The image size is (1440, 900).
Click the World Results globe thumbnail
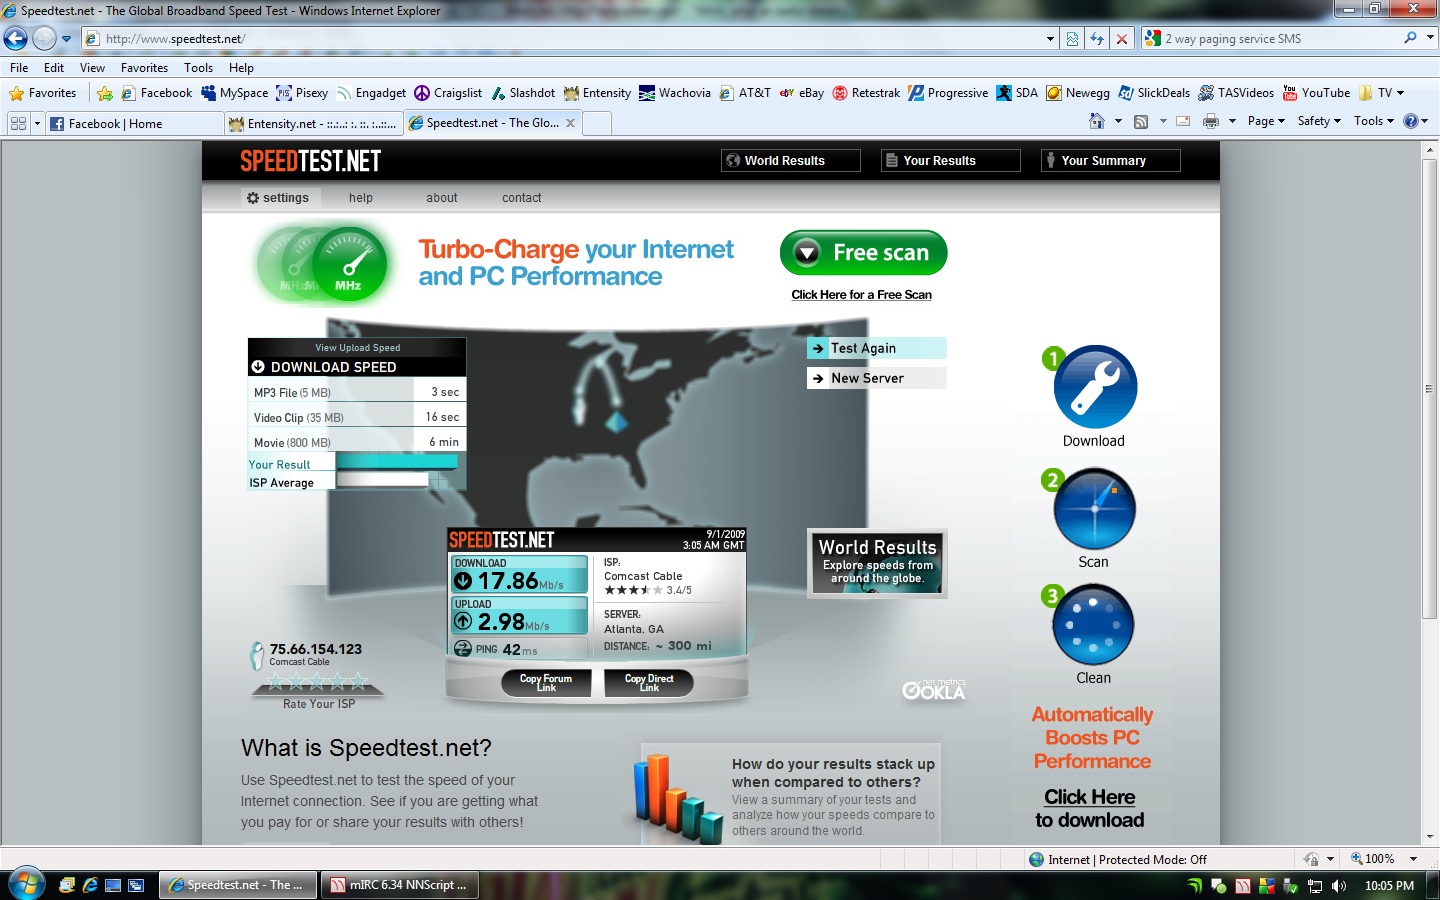(x=877, y=563)
